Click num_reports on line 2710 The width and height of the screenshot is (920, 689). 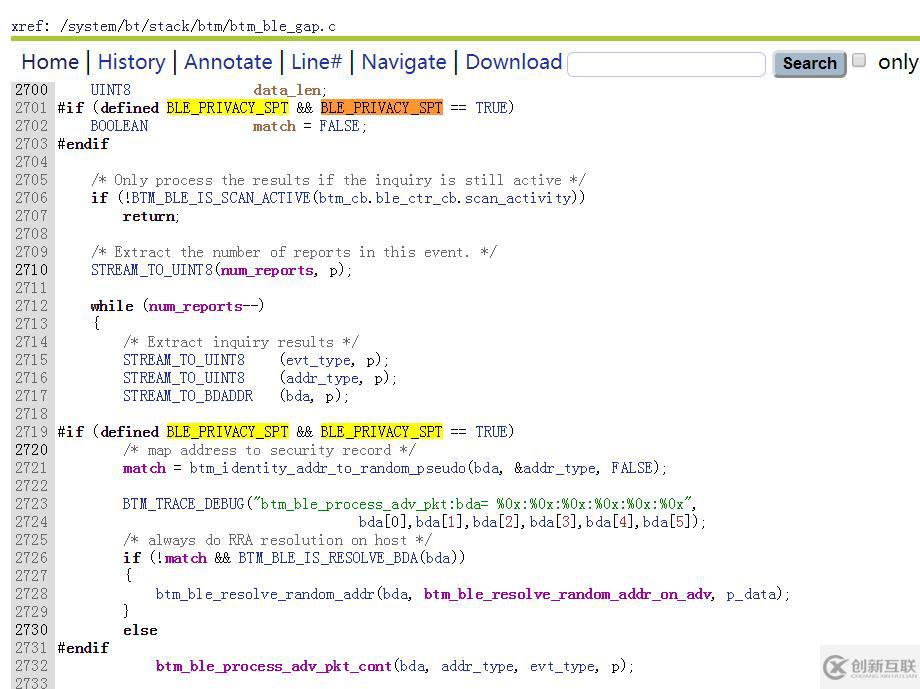(x=267, y=271)
